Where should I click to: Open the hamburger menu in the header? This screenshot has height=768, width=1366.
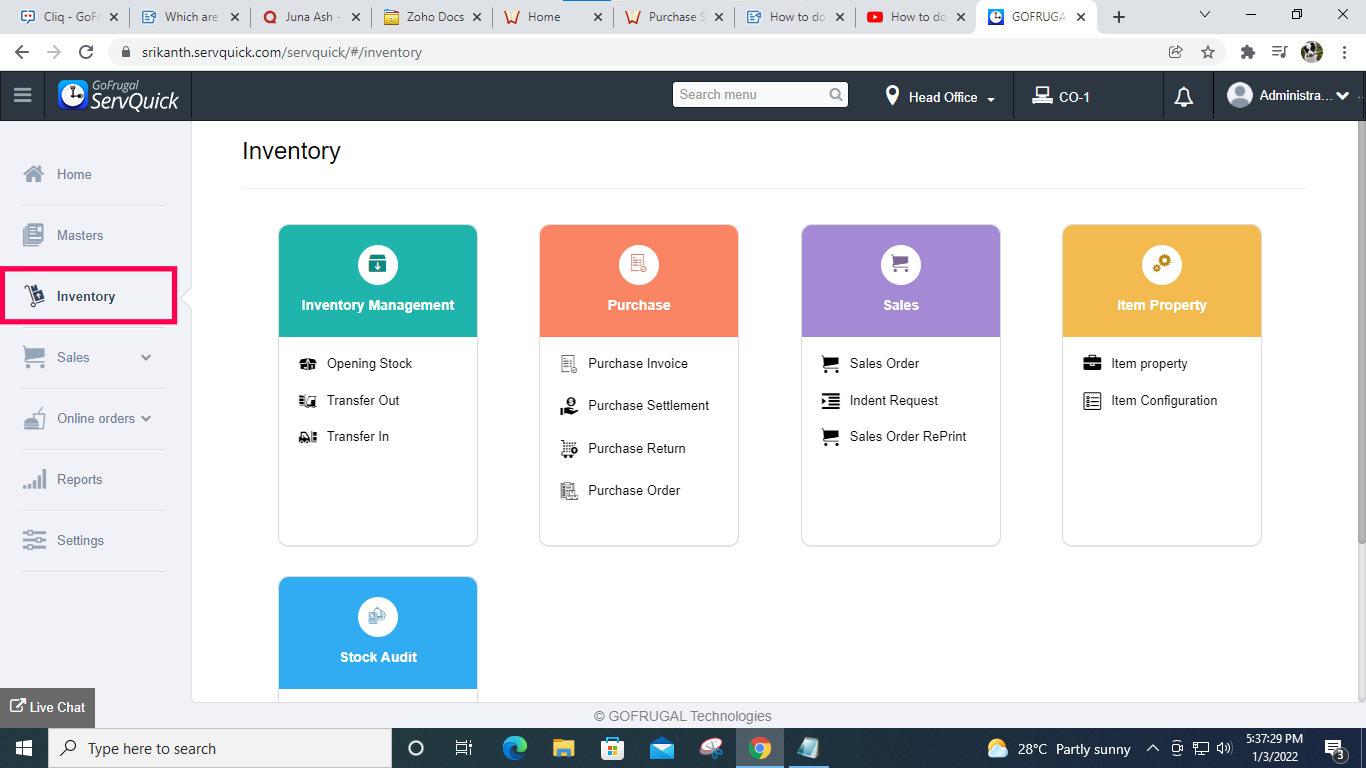pyautogui.click(x=22, y=96)
